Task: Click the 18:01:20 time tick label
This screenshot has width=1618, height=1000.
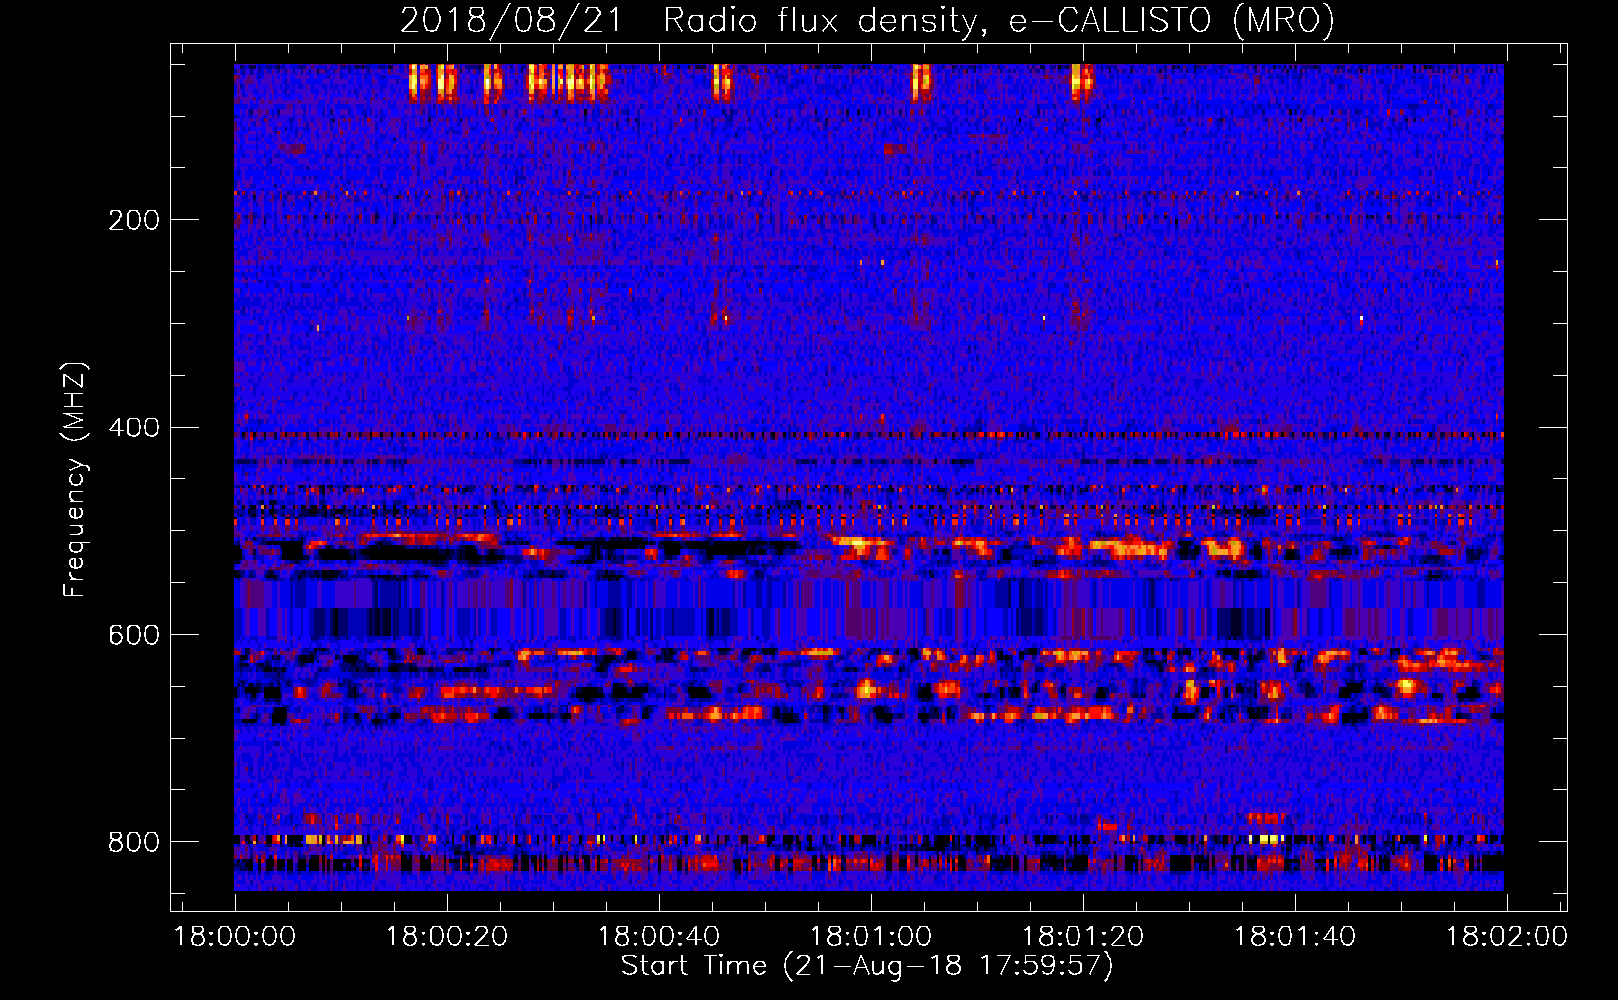Action: pos(1083,937)
